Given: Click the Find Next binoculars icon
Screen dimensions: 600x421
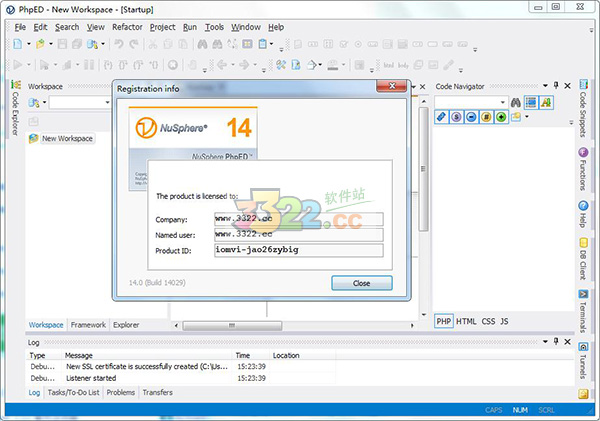Looking at the screenshot, I should (217, 44).
